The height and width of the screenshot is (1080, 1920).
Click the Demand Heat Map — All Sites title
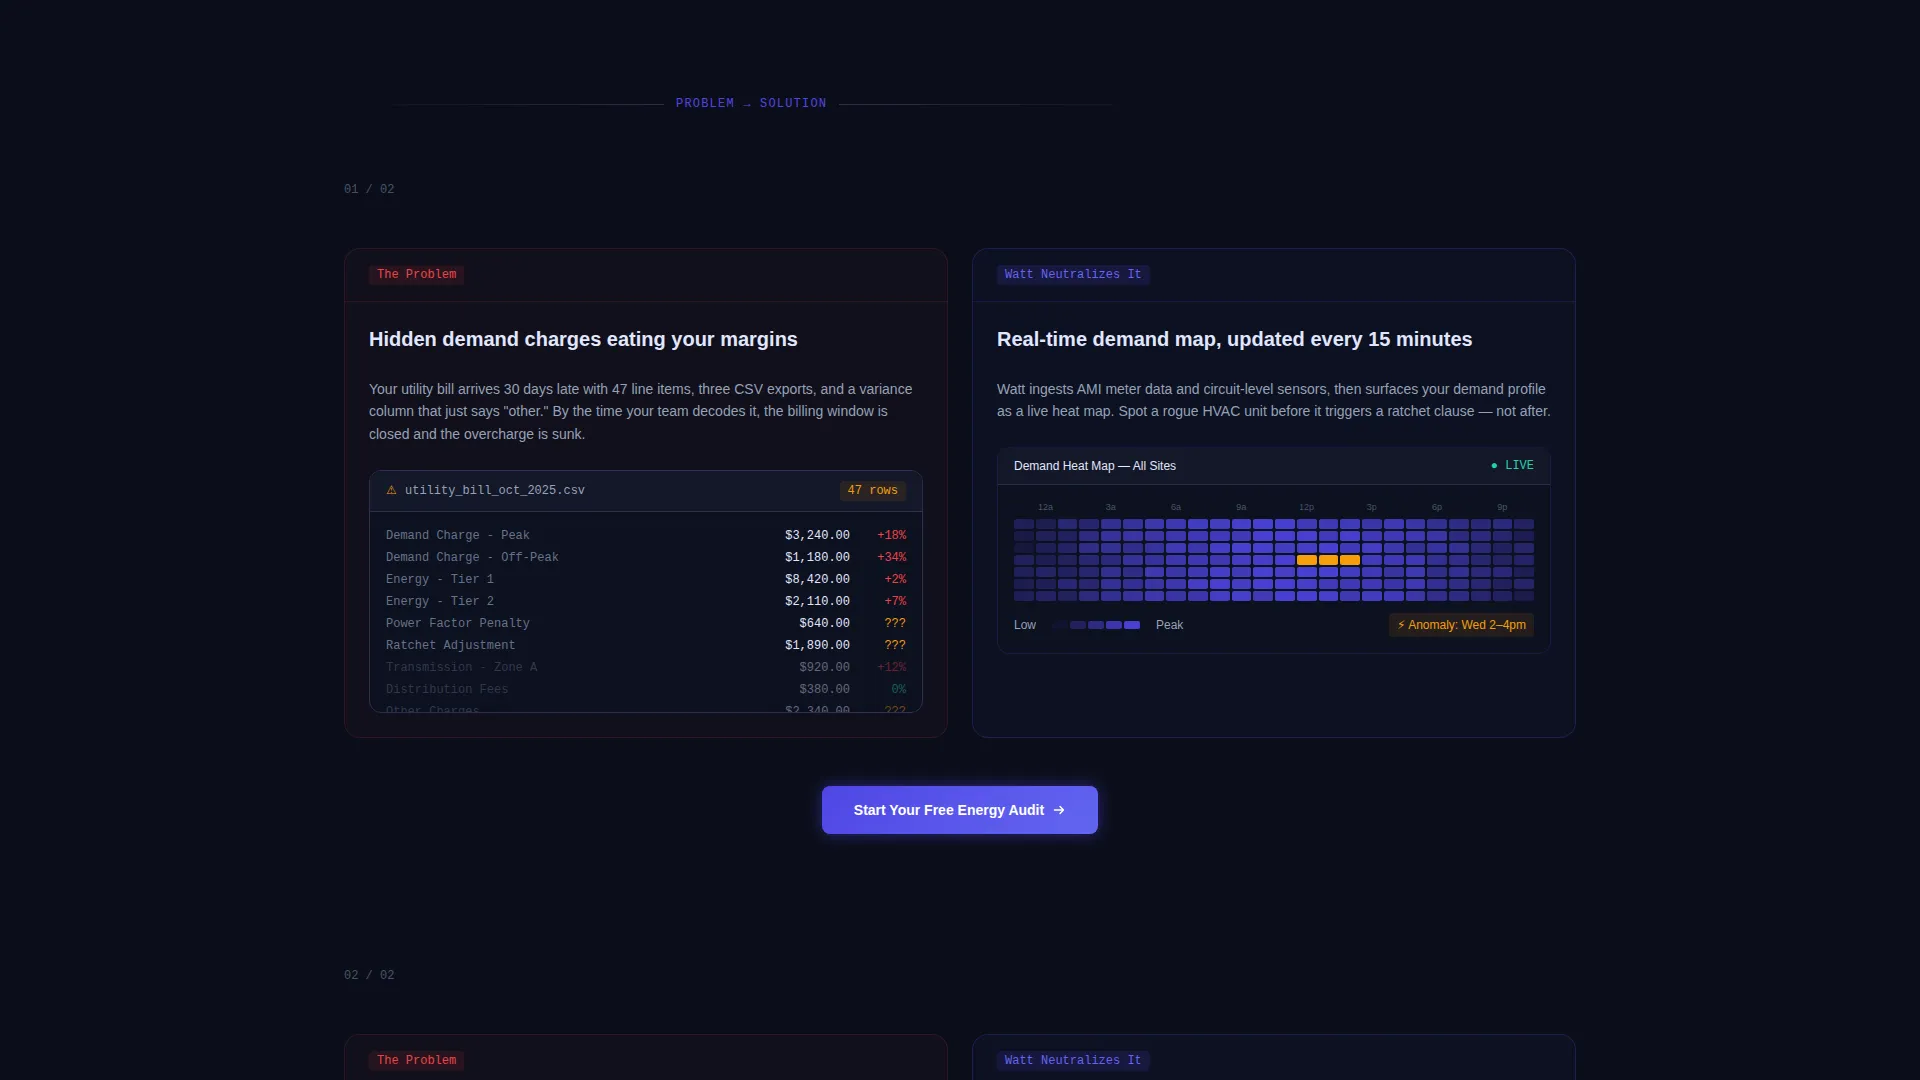click(x=1095, y=466)
